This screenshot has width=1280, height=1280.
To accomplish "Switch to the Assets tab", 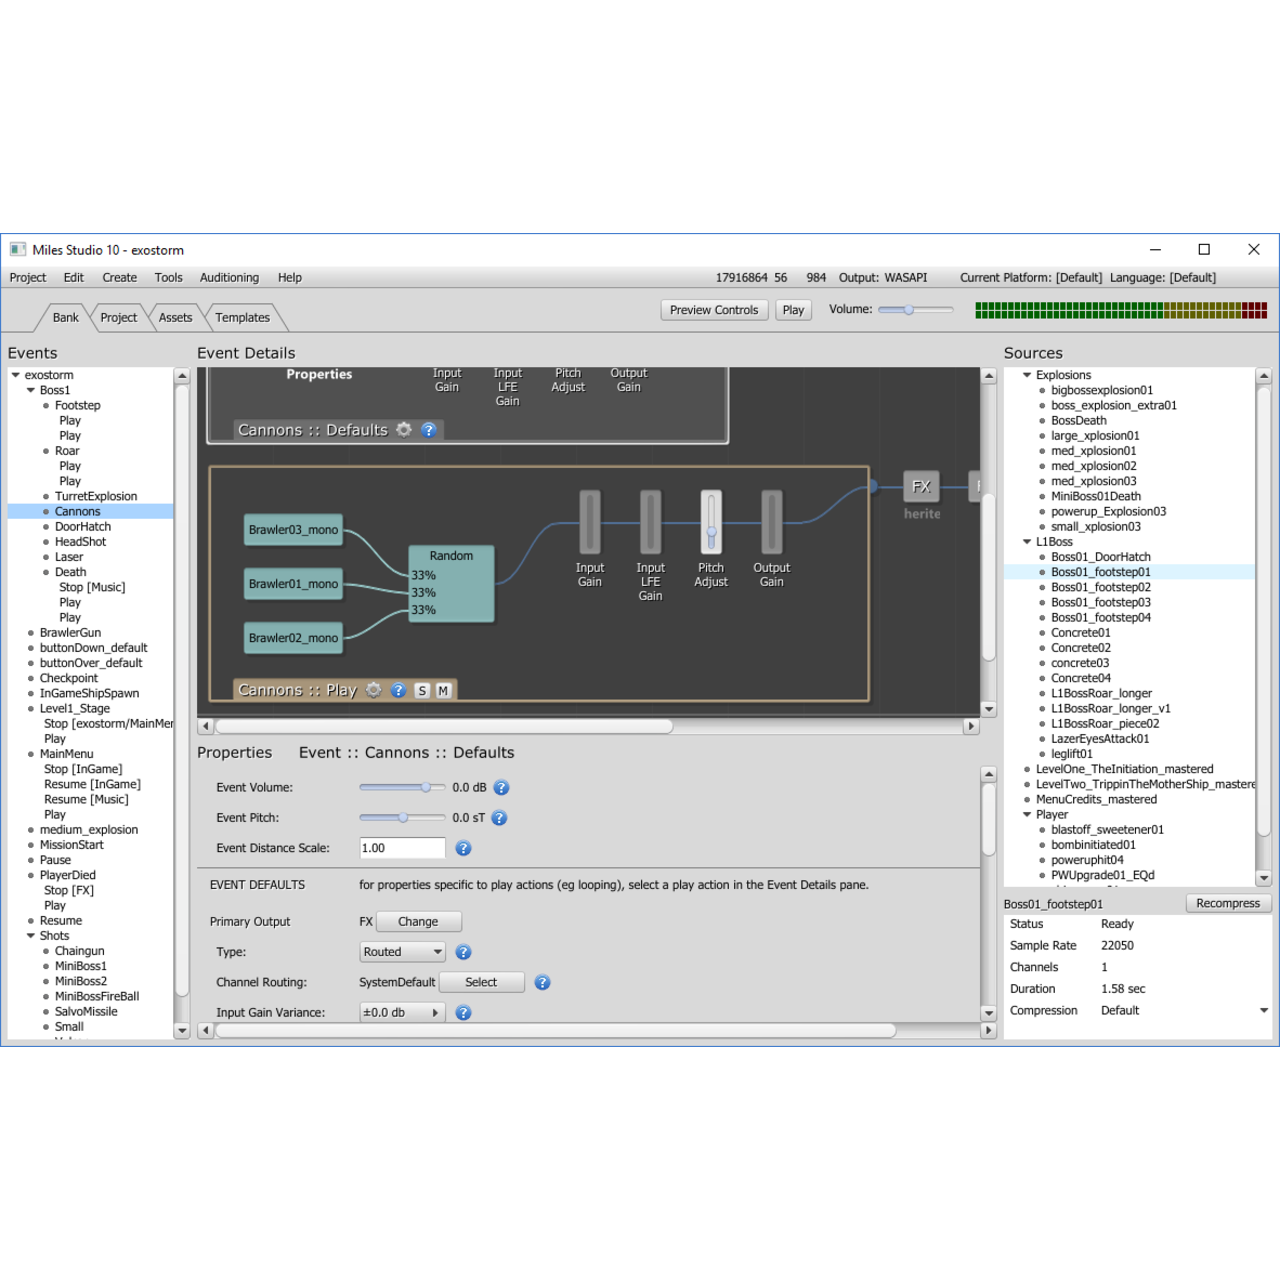I will tap(175, 318).
